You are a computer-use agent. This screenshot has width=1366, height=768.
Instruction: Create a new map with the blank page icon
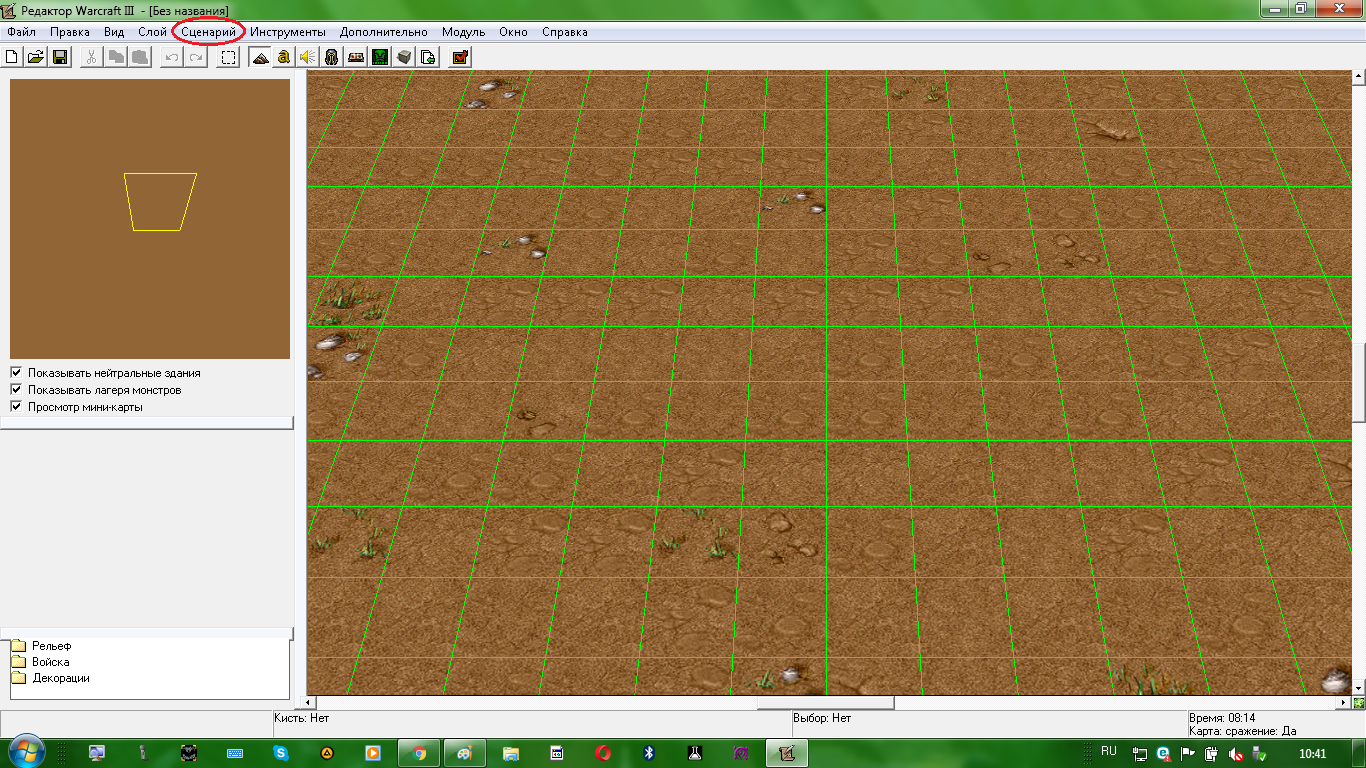pos(13,57)
